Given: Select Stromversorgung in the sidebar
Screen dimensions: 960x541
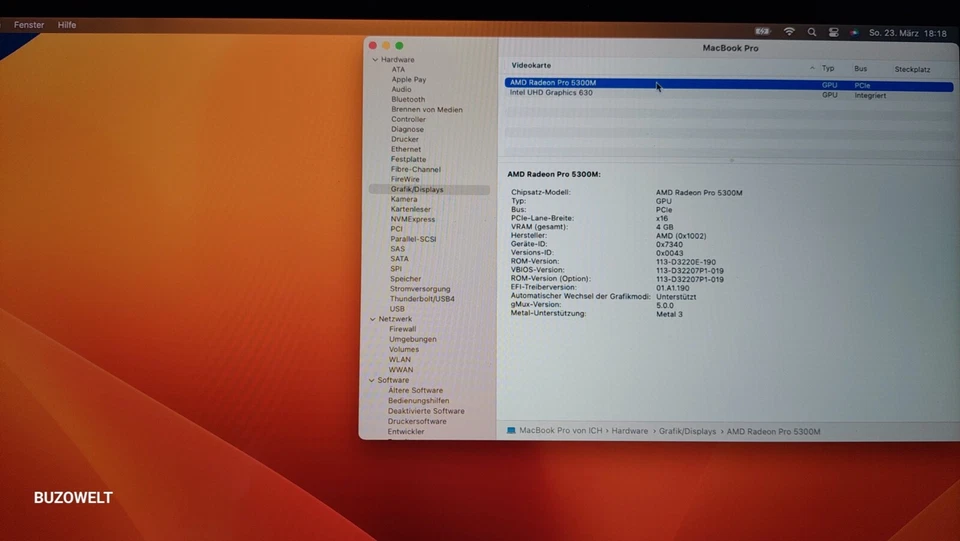Looking at the screenshot, I should [419, 289].
